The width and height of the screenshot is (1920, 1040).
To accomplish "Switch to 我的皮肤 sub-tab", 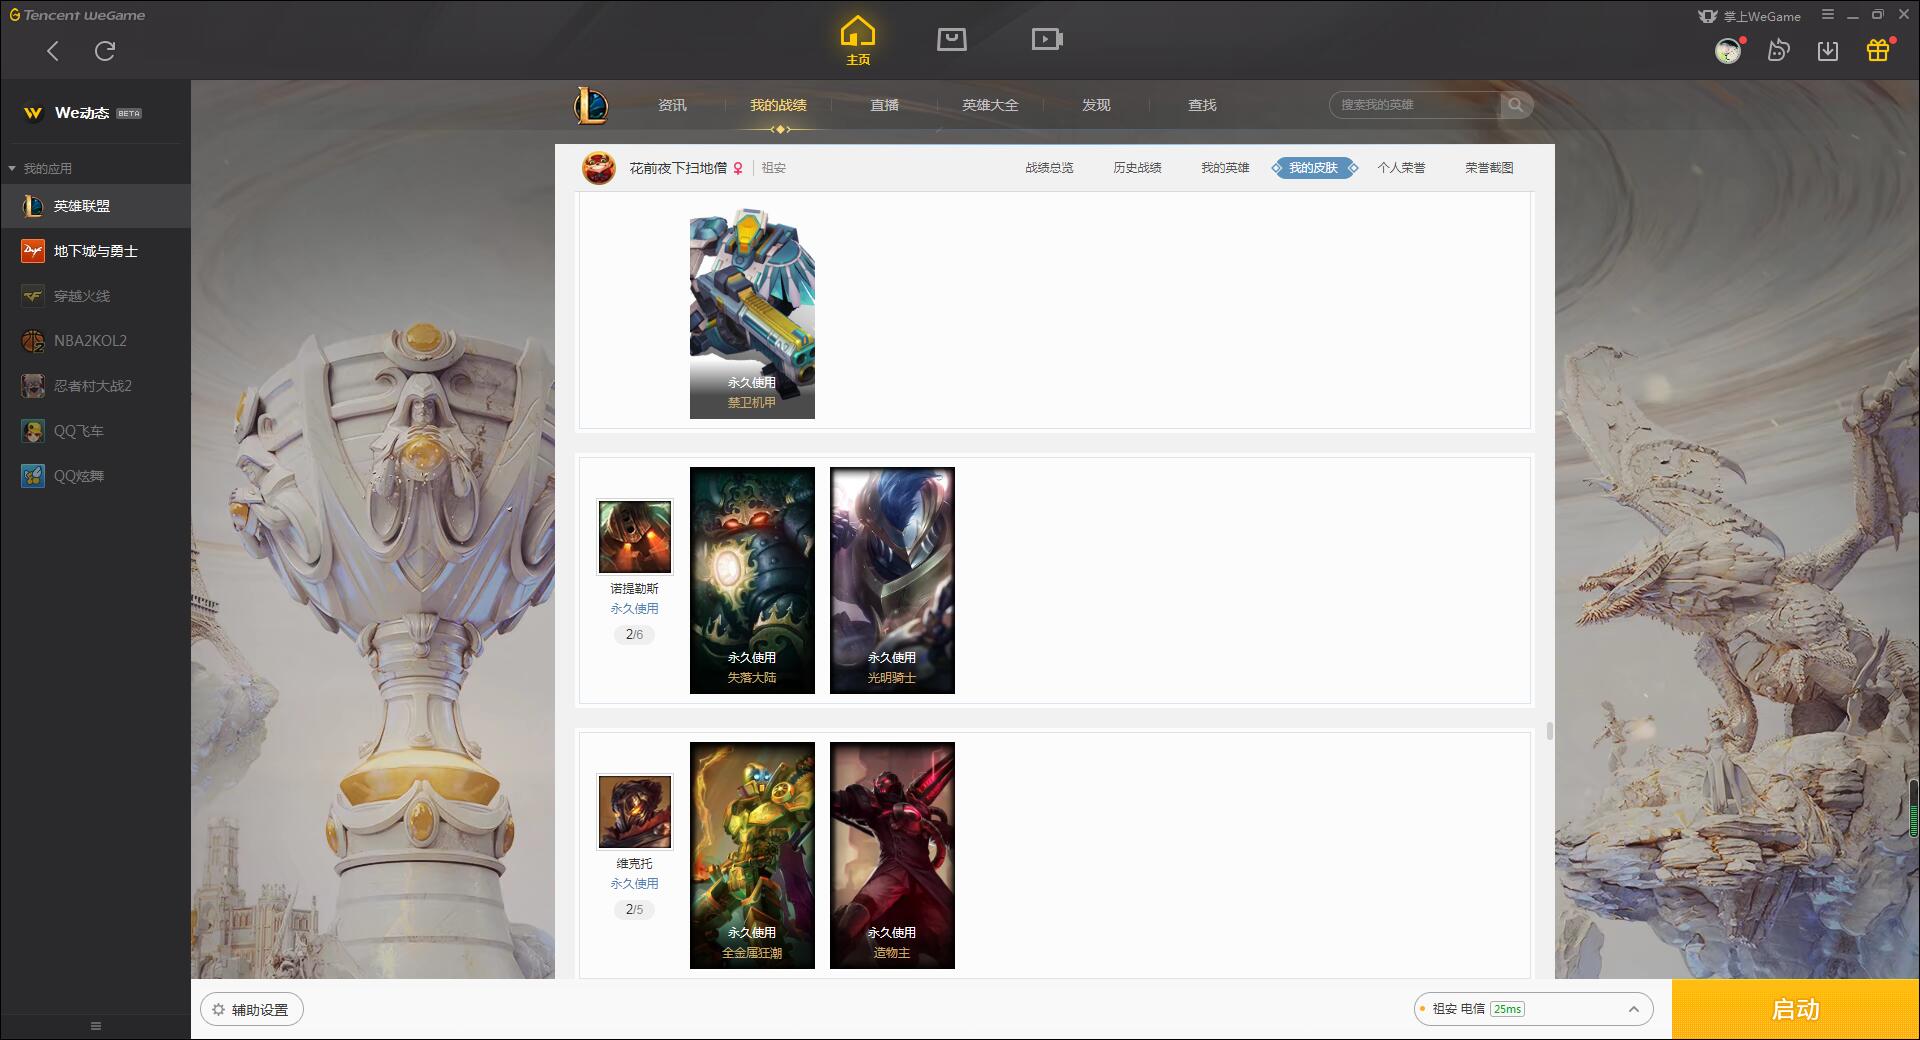I will coord(1314,168).
